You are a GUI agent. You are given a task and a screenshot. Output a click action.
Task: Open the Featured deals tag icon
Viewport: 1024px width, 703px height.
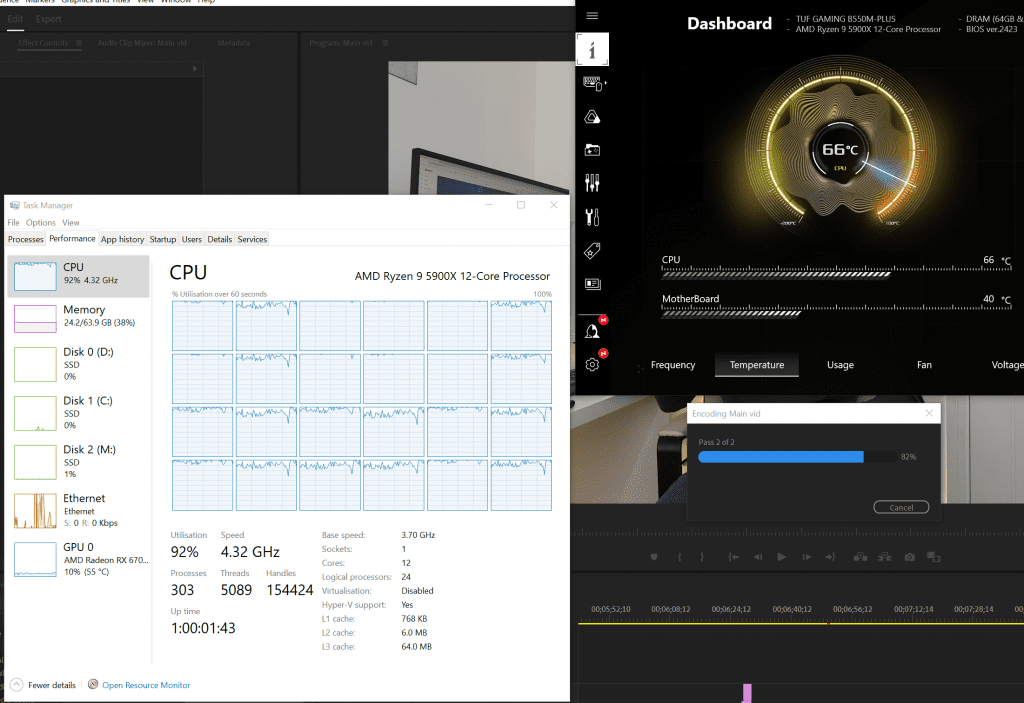[592, 251]
